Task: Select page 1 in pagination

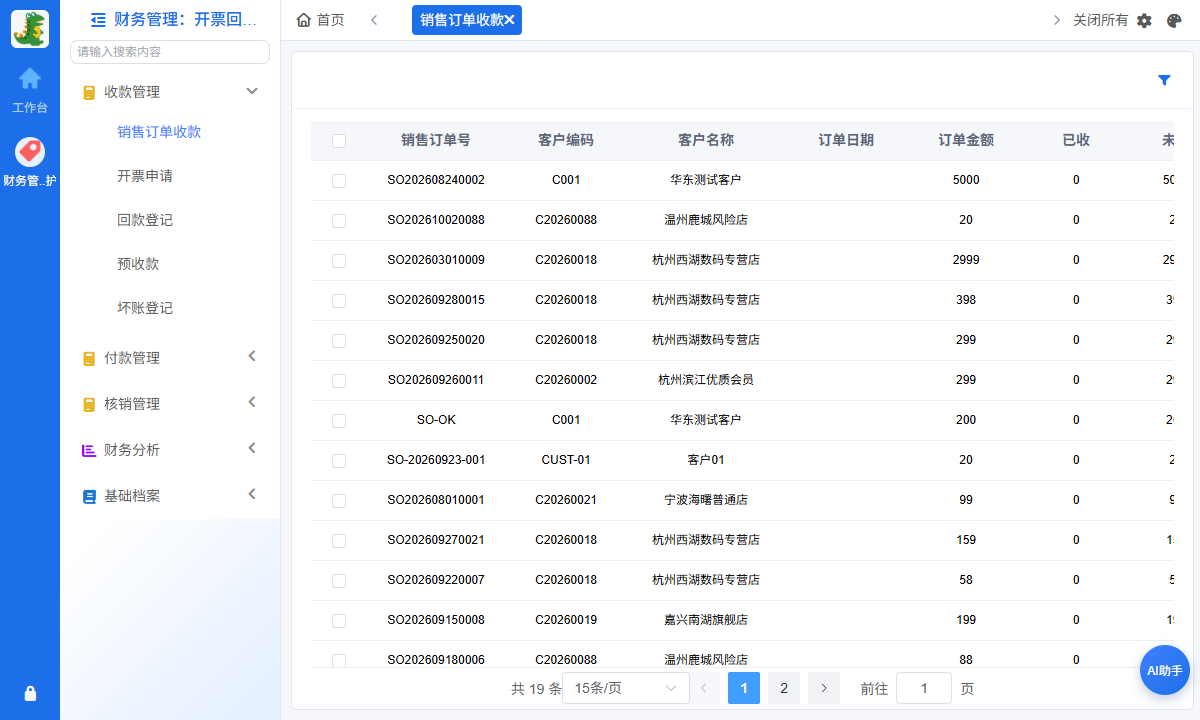Action: 744,688
